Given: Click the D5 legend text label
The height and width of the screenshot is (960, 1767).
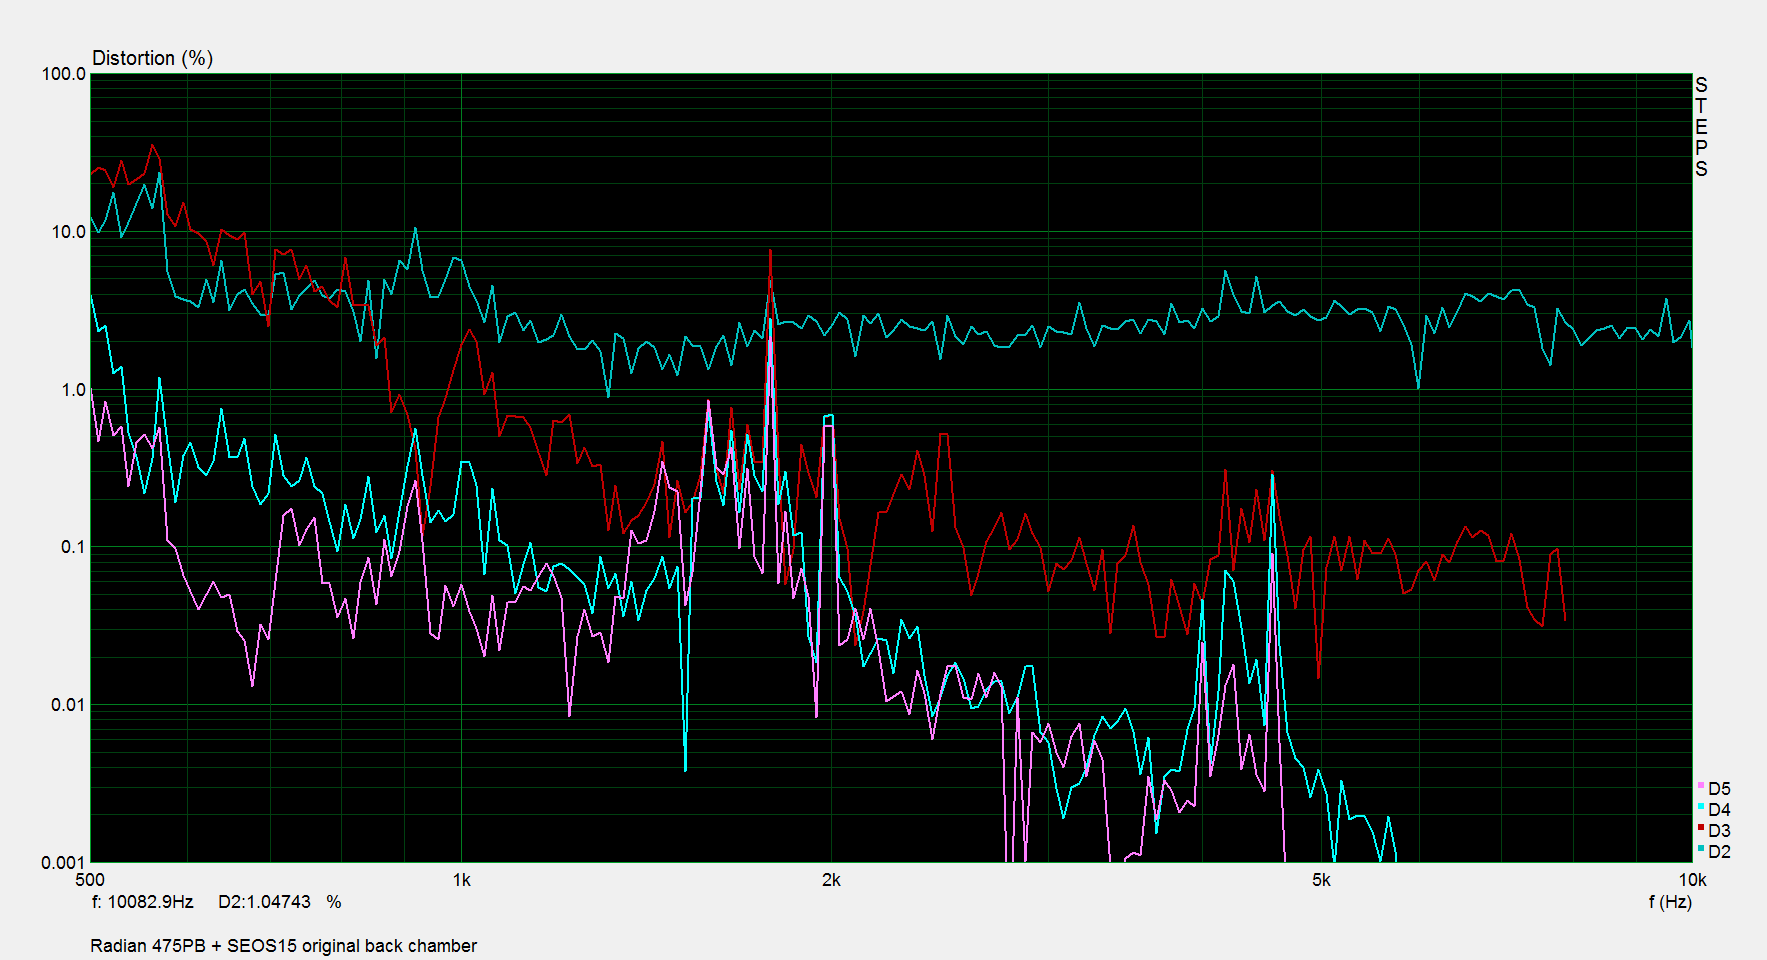Looking at the screenshot, I should coord(1719,789).
